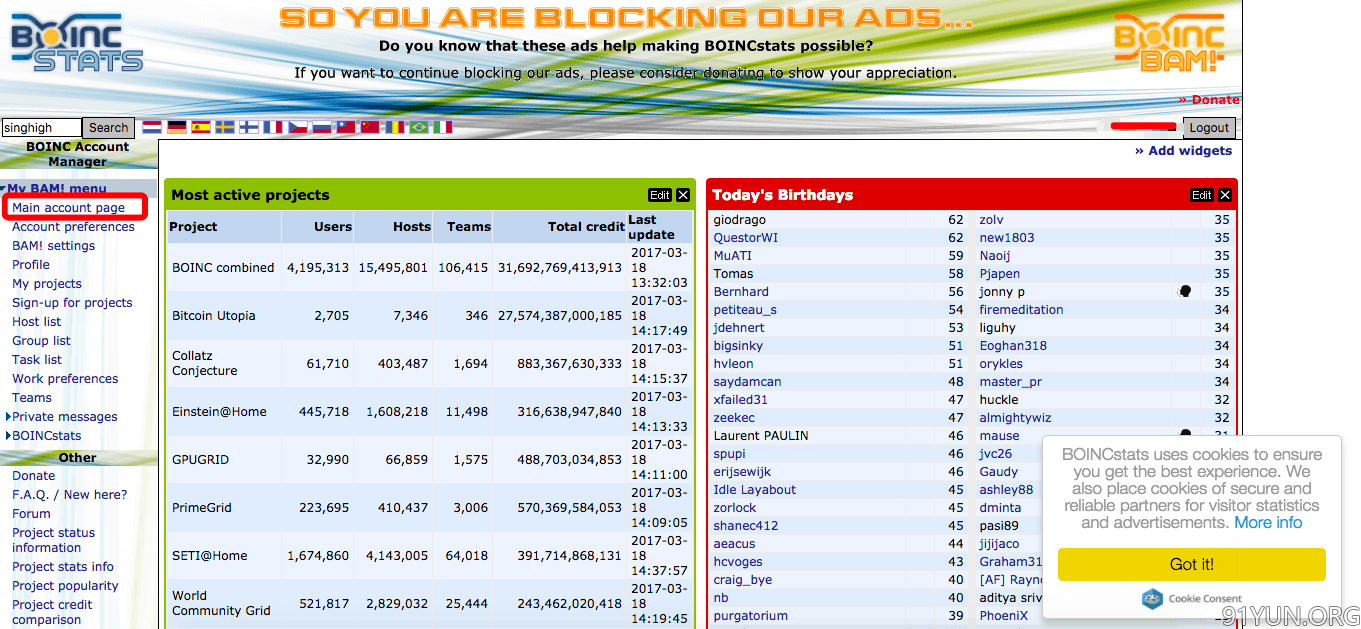Open birthday user firemeditation profile

click(x=1022, y=310)
